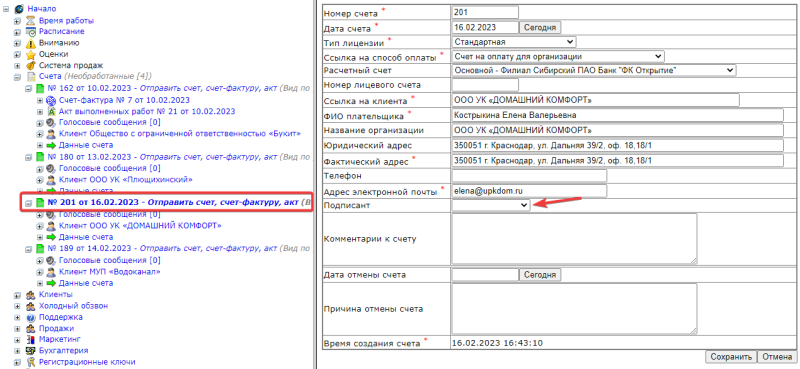This screenshot has height=369, width=800.
Task: Click the icon beside Холодный обзвон
Action: [31, 306]
